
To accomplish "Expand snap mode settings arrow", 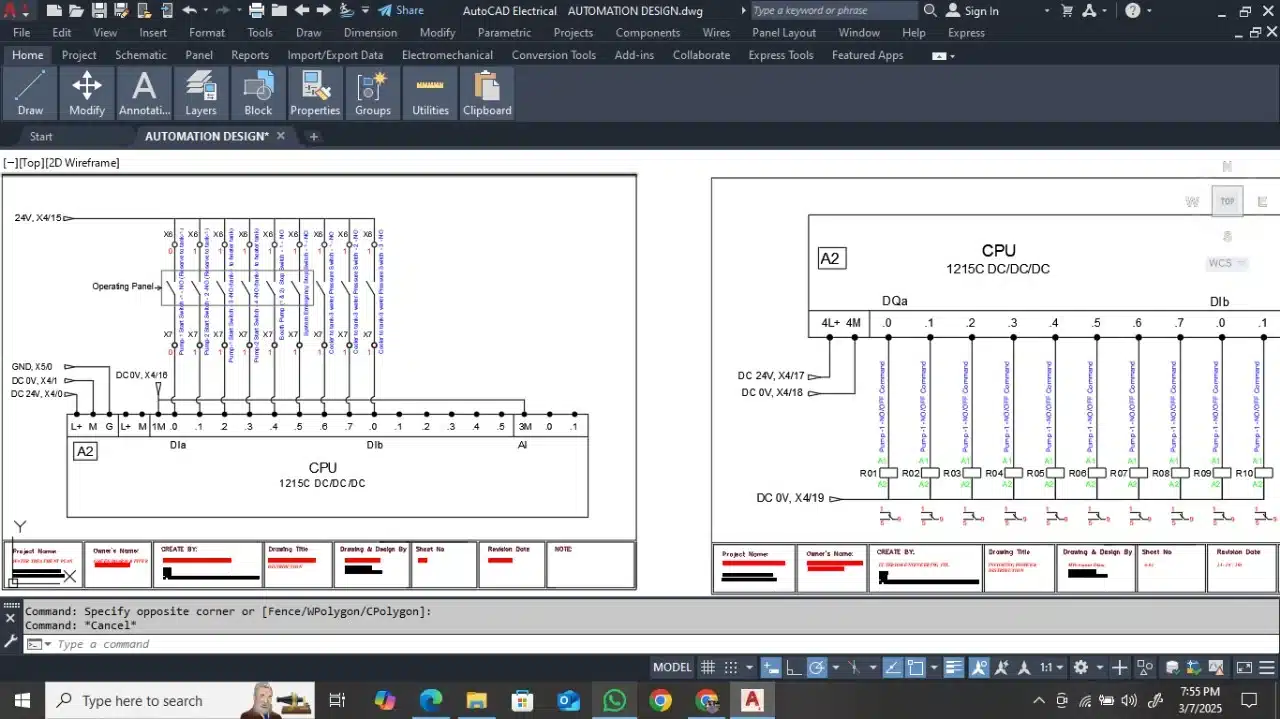I will pyautogui.click(x=748, y=667).
